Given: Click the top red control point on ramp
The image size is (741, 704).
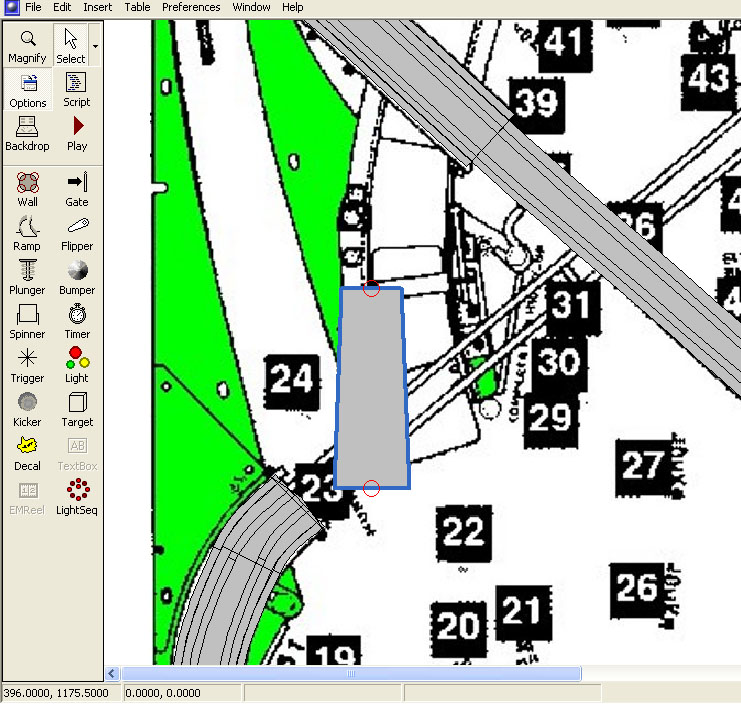Looking at the screenshot, I should [x=371, y=289].
